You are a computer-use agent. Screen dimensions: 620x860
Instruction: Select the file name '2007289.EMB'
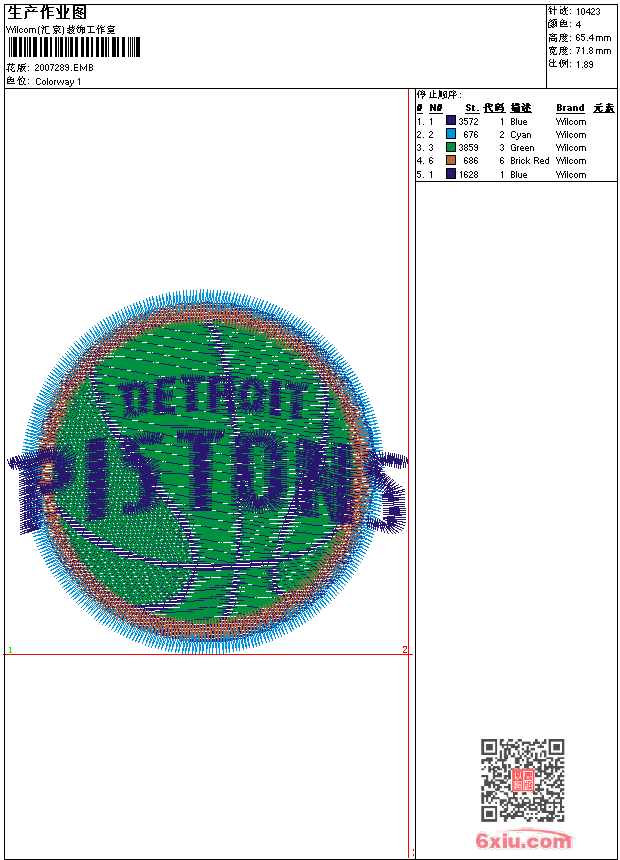[x=64, y=68]
